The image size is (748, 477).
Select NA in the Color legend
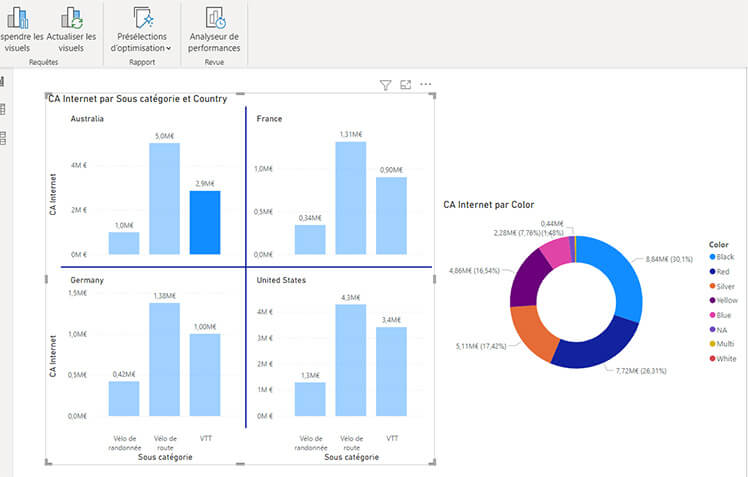coord(718,330)
